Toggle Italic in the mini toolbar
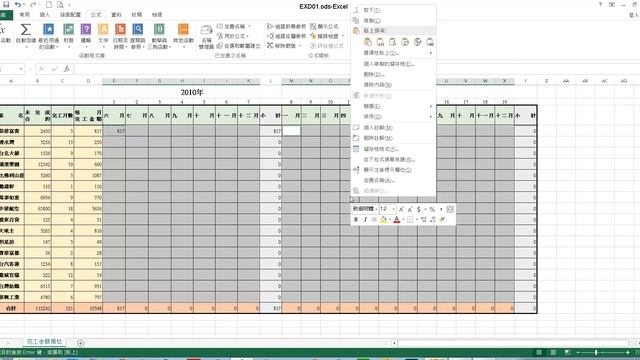Viewport: 640px width, 360px height. pos(365,220)
